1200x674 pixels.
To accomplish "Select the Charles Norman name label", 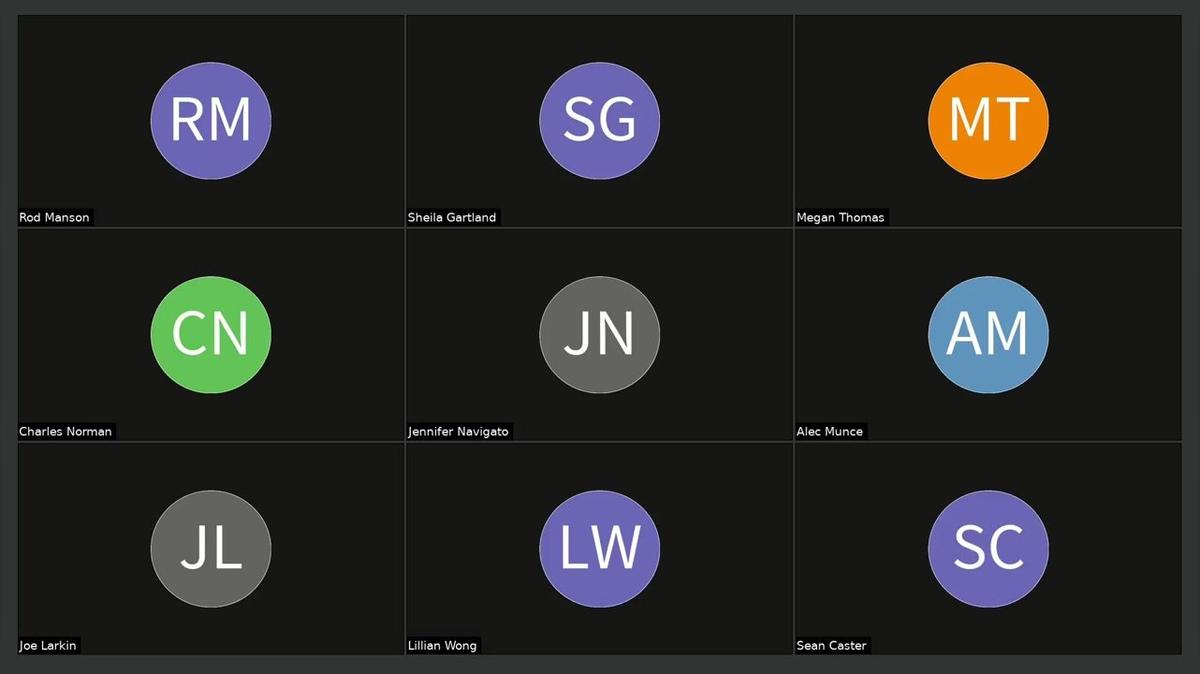I will [x=66, y=432].
